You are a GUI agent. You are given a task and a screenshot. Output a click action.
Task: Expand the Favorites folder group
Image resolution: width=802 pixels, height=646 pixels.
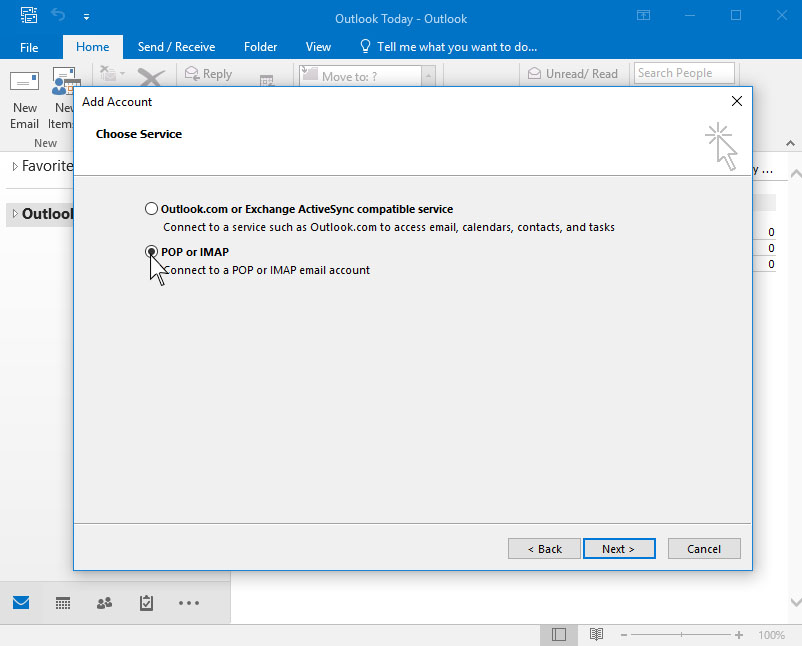(x=15, y=166)
